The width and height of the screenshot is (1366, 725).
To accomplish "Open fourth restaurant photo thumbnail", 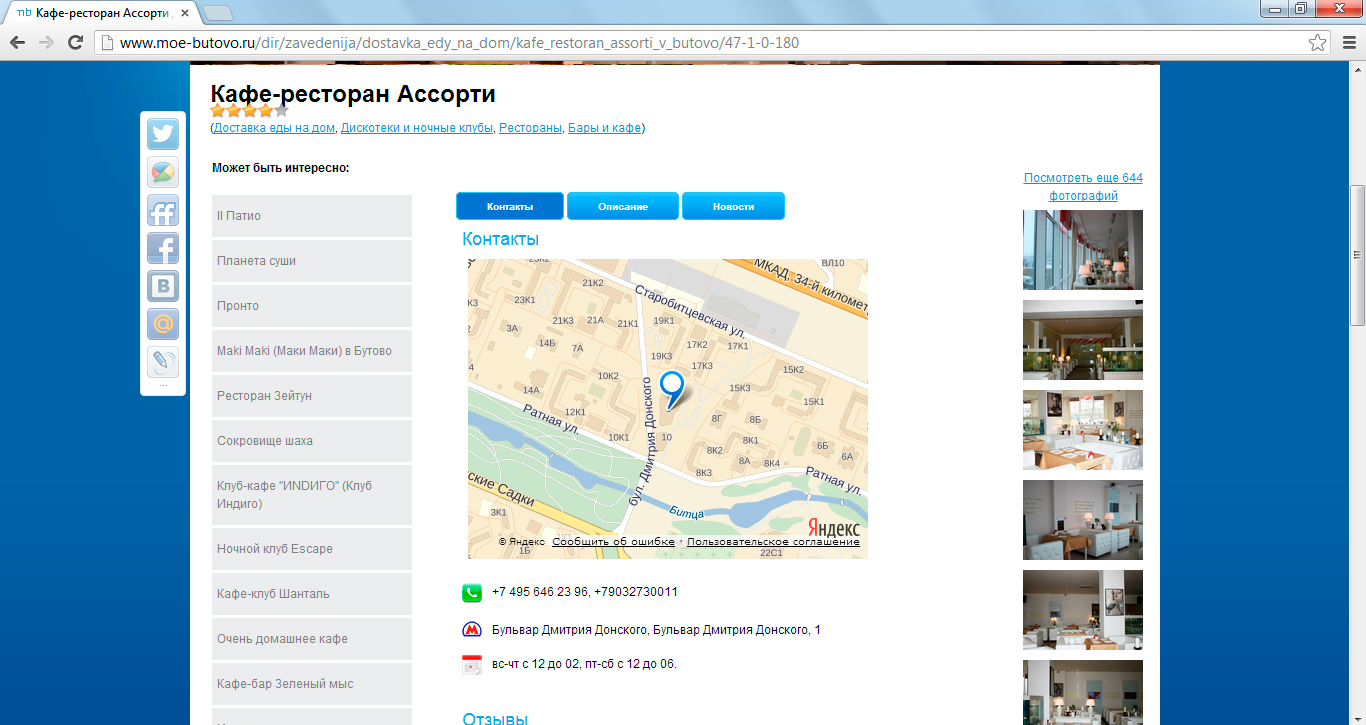I will click(x=1083, y=520).
